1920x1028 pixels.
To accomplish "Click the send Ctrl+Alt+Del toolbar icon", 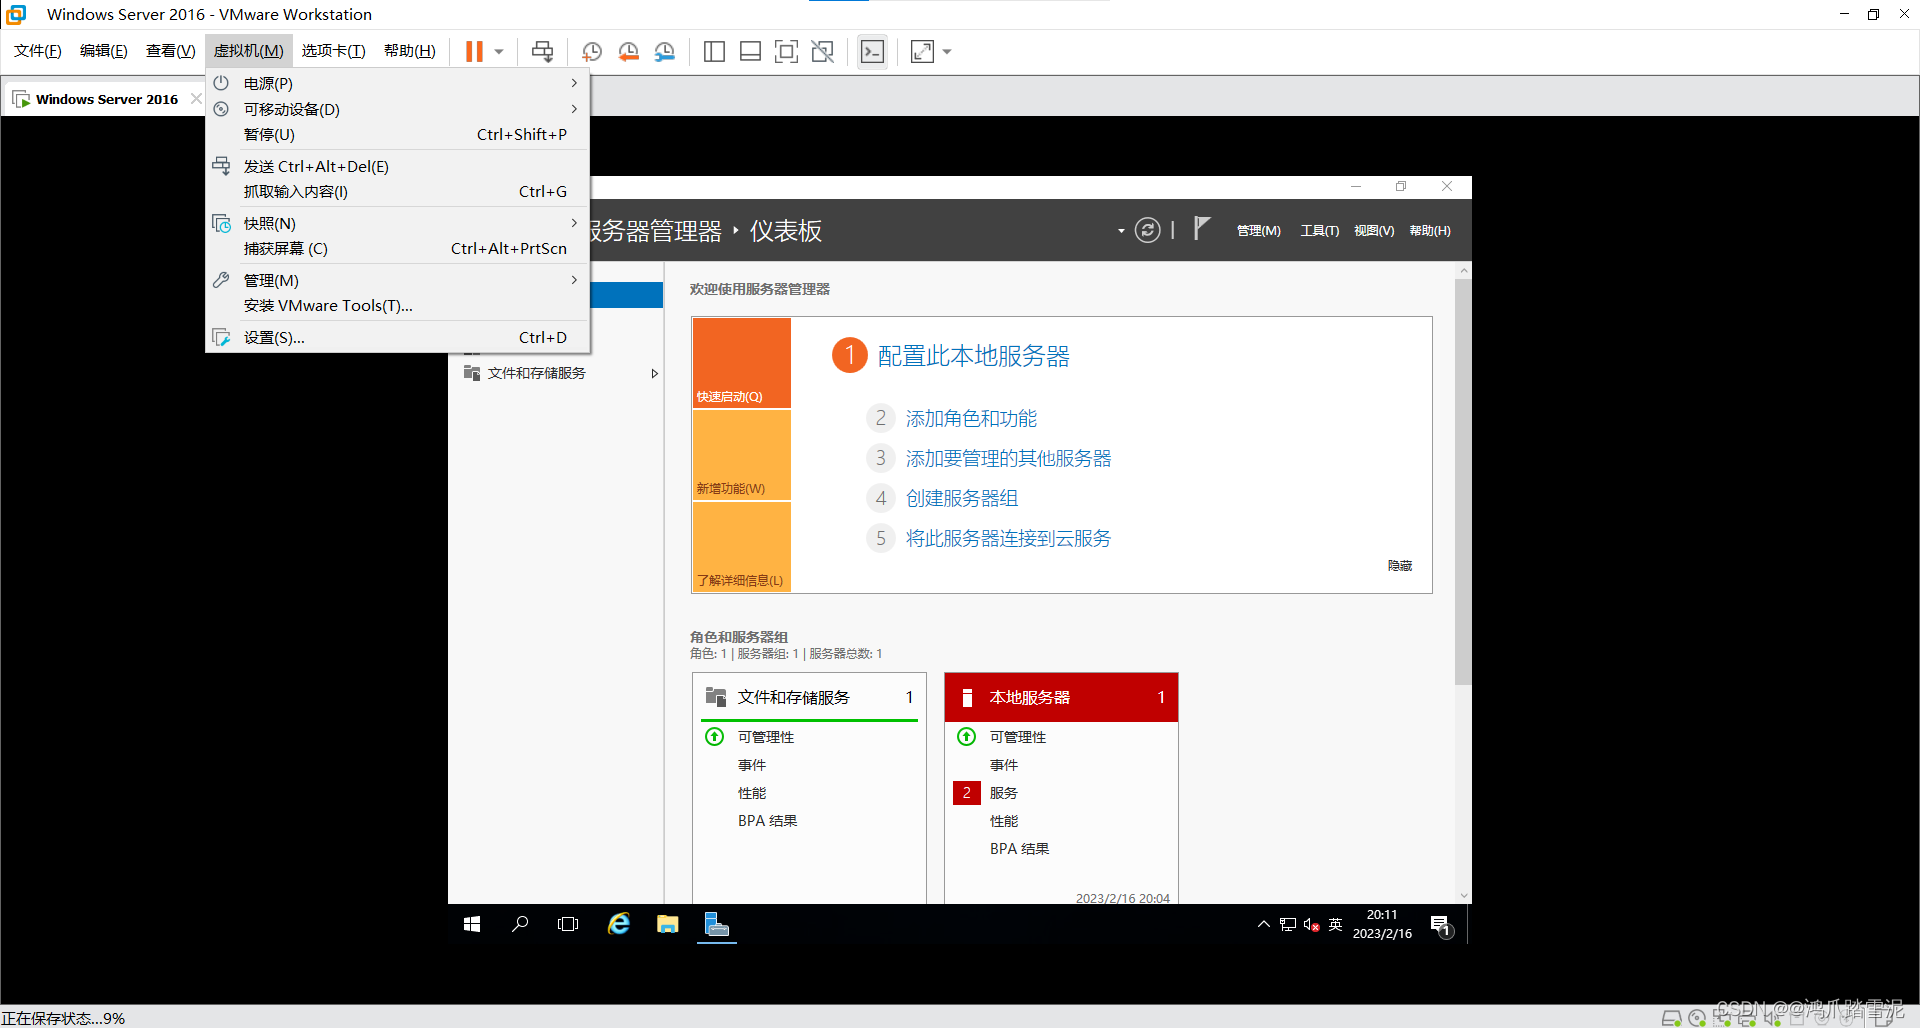I will pos(542,51).
